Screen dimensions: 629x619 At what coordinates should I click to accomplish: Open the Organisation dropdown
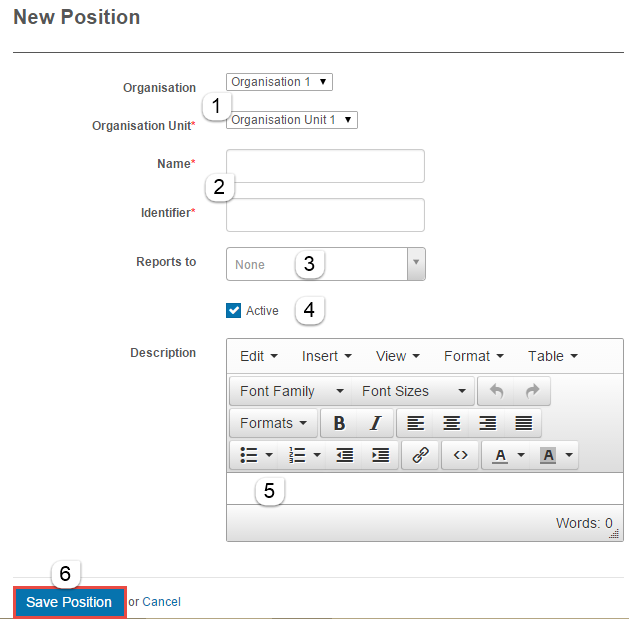(x=279, y=82)
